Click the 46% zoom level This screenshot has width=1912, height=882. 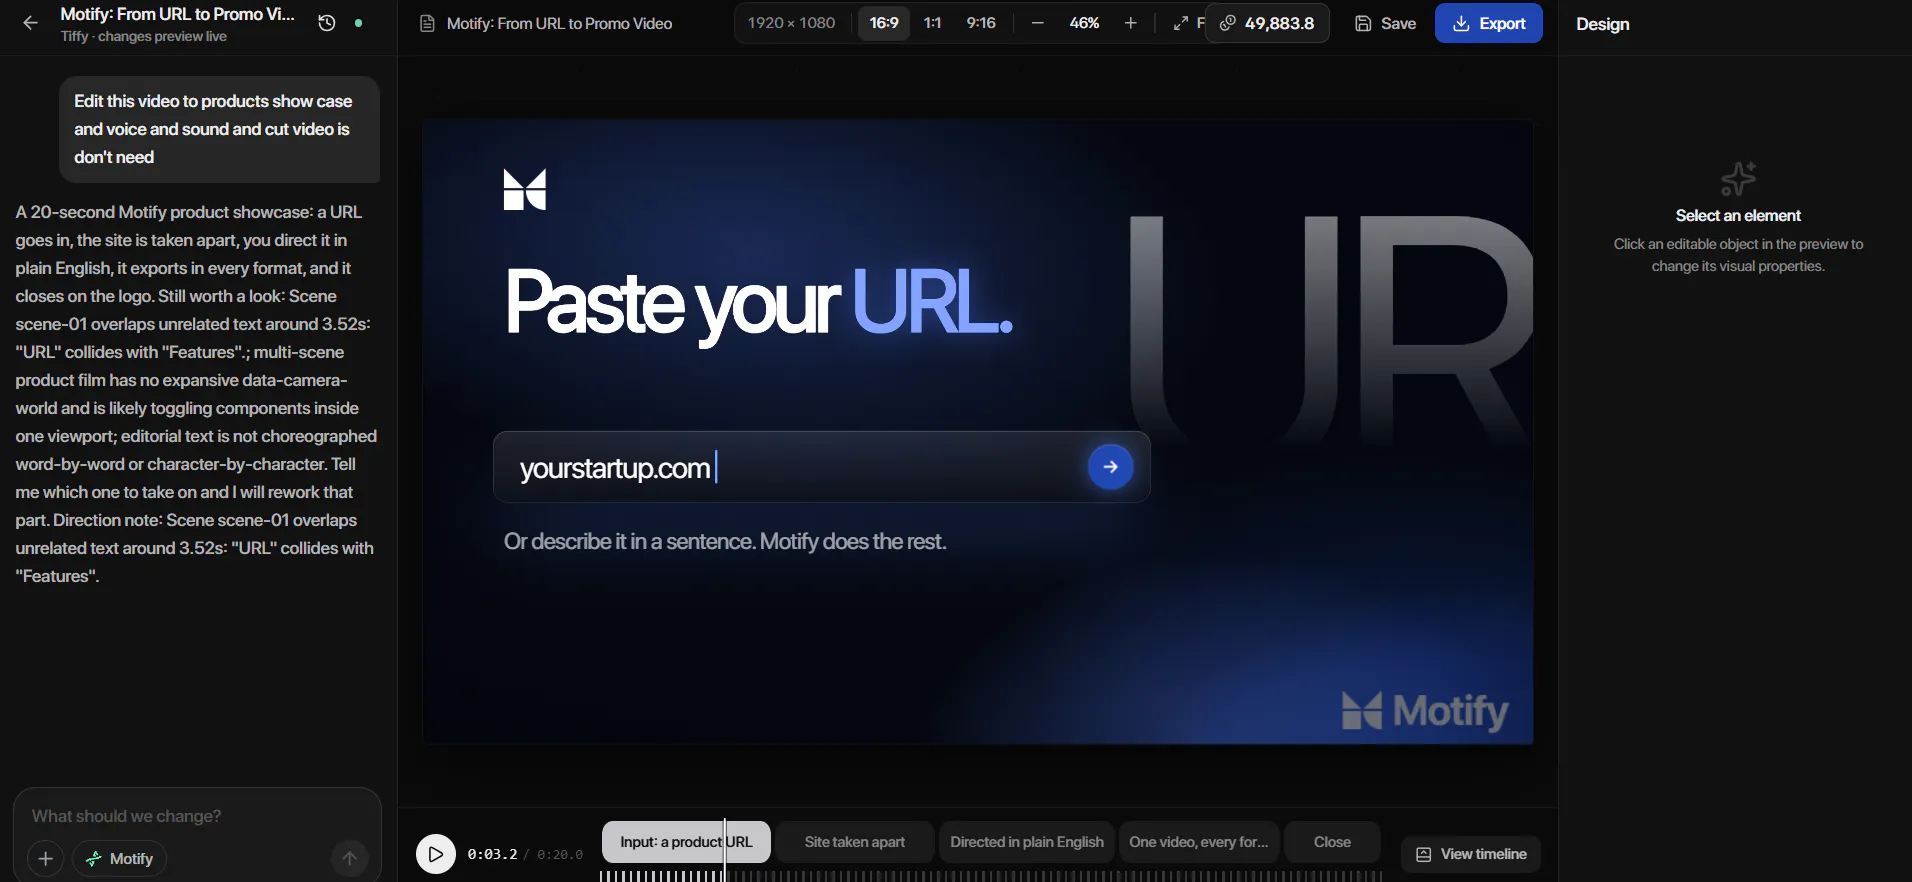tap(1084, 23)
